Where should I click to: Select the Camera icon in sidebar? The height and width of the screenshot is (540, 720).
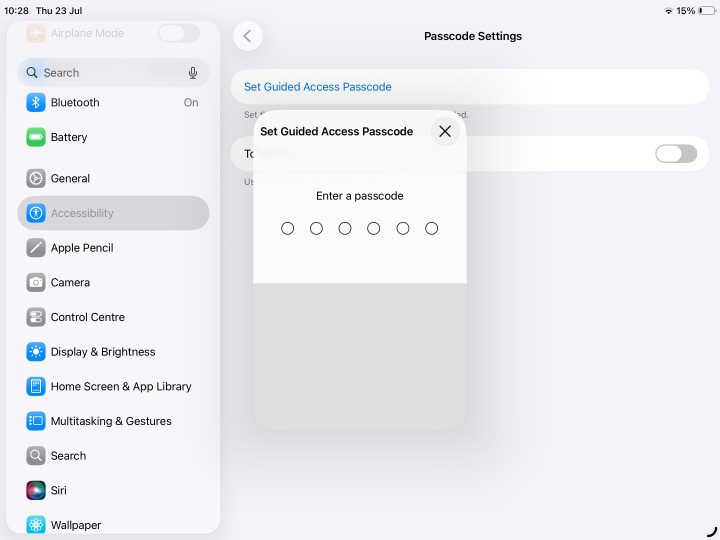pyautogui.click(x=36, y=282)
